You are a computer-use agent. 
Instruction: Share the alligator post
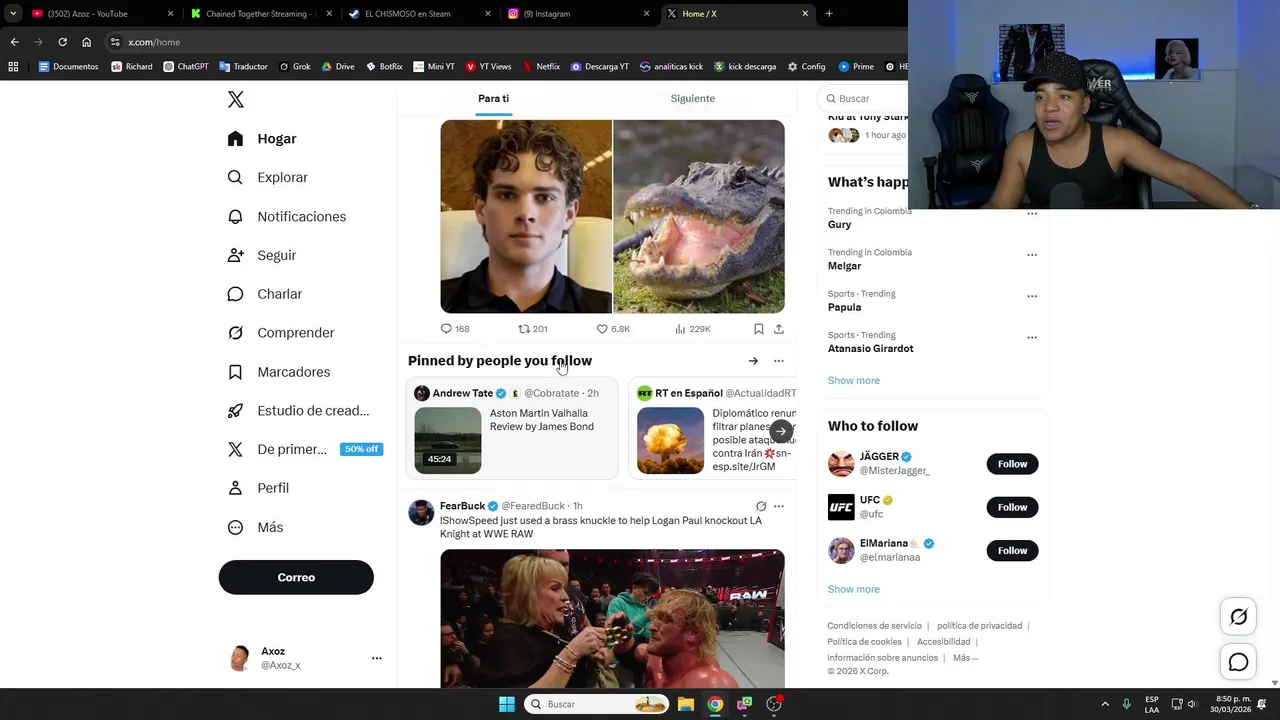(779, 329)
